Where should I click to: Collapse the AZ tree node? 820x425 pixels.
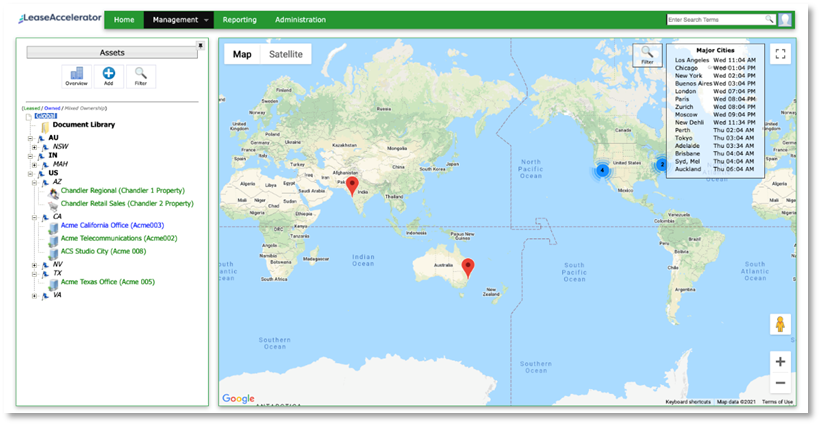click(35, 182)
